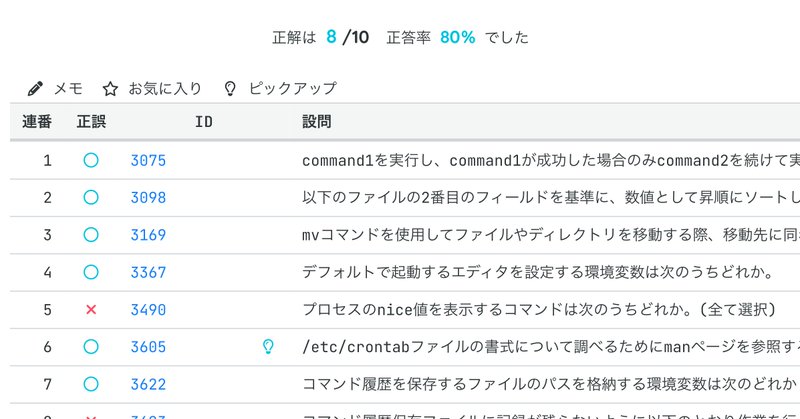Click the 設問 column header
800x419 pixels.
tap(317, 122)
